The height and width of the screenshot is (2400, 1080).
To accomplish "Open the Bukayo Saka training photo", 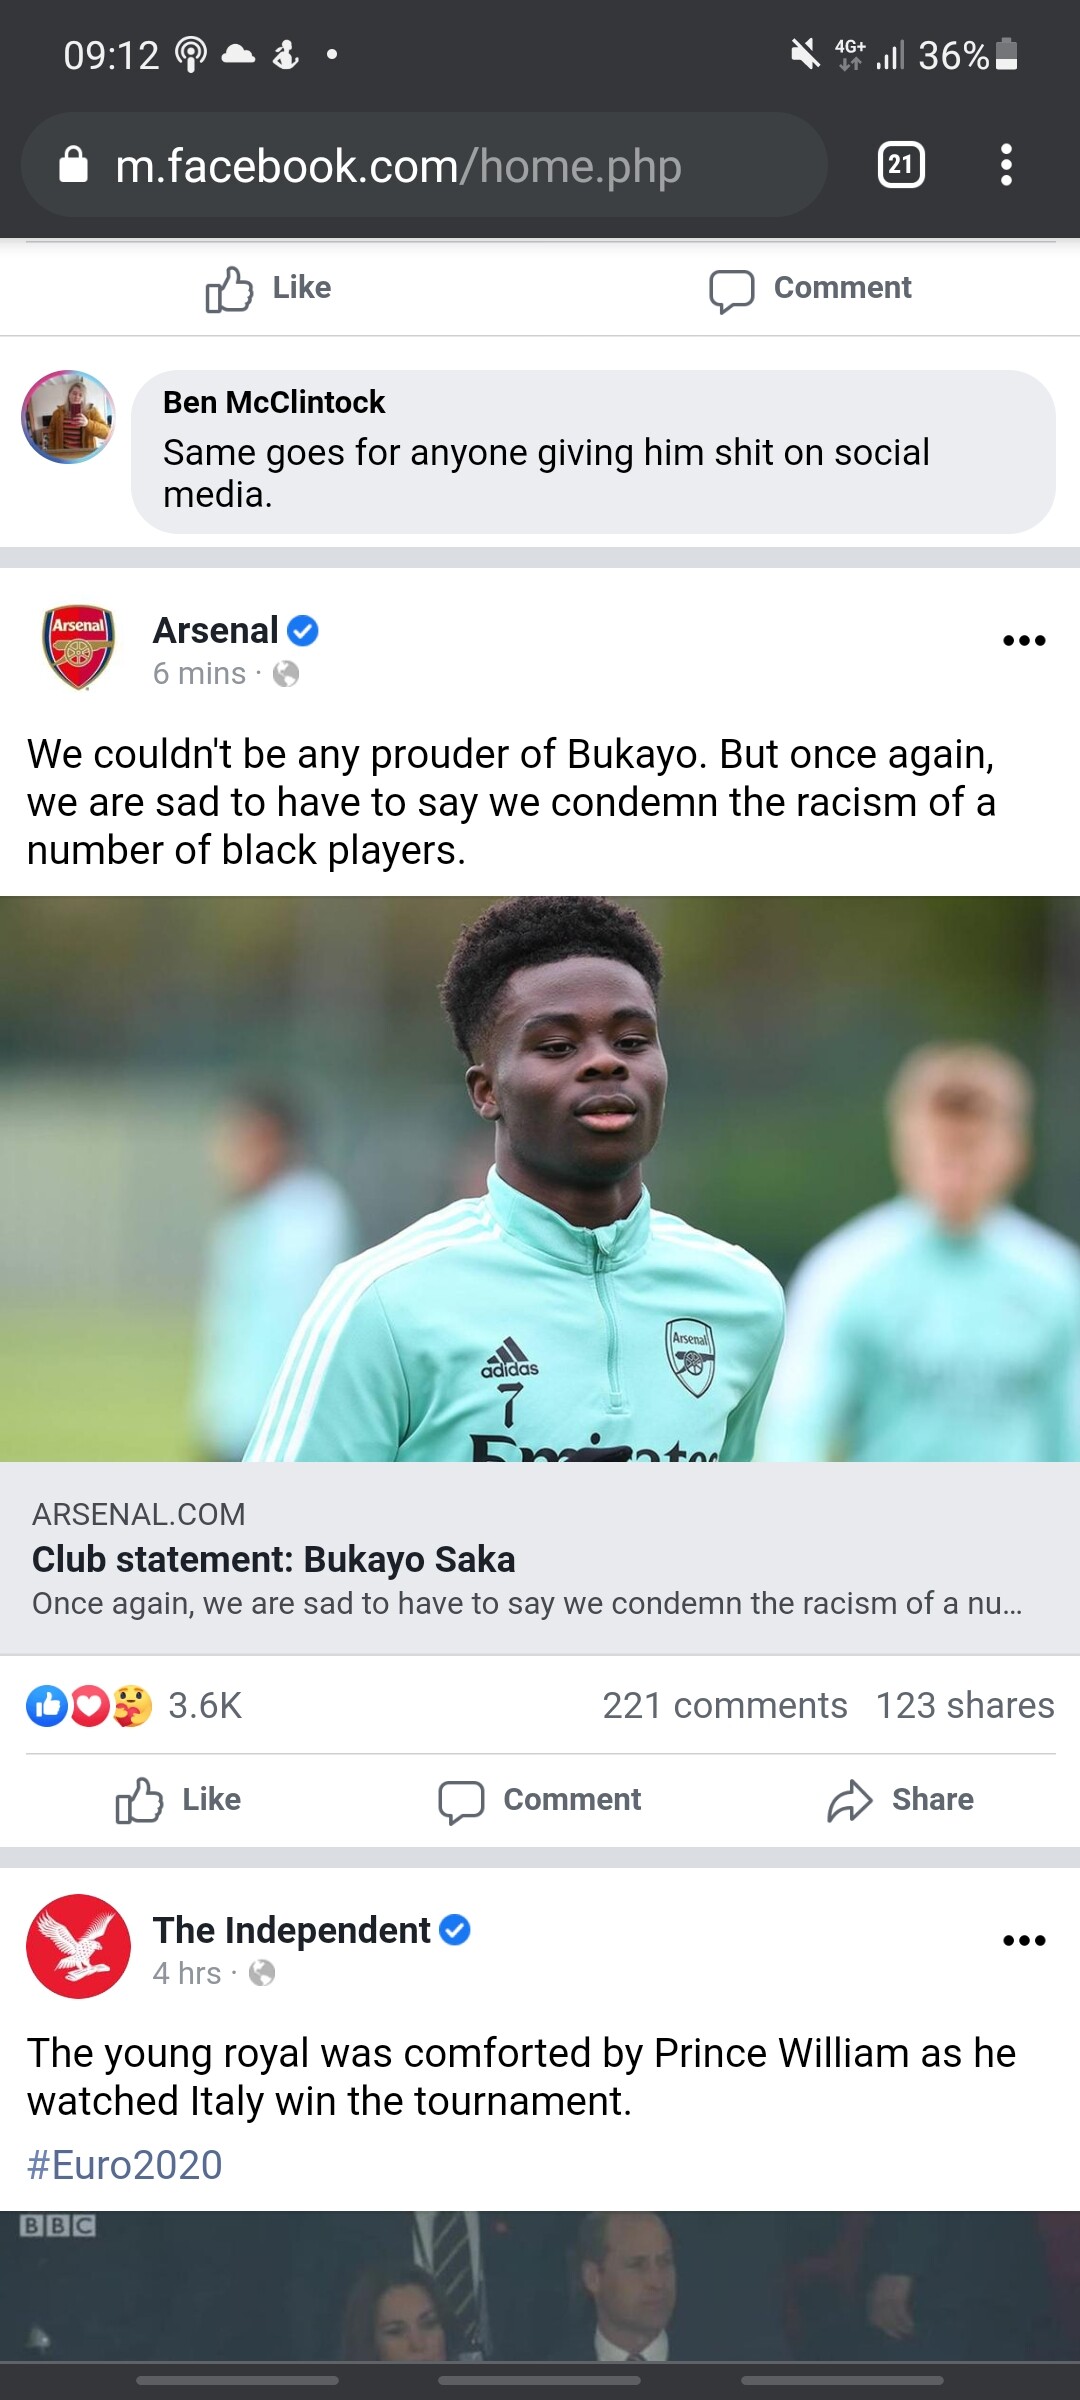I will click(x=540, y=1179).
